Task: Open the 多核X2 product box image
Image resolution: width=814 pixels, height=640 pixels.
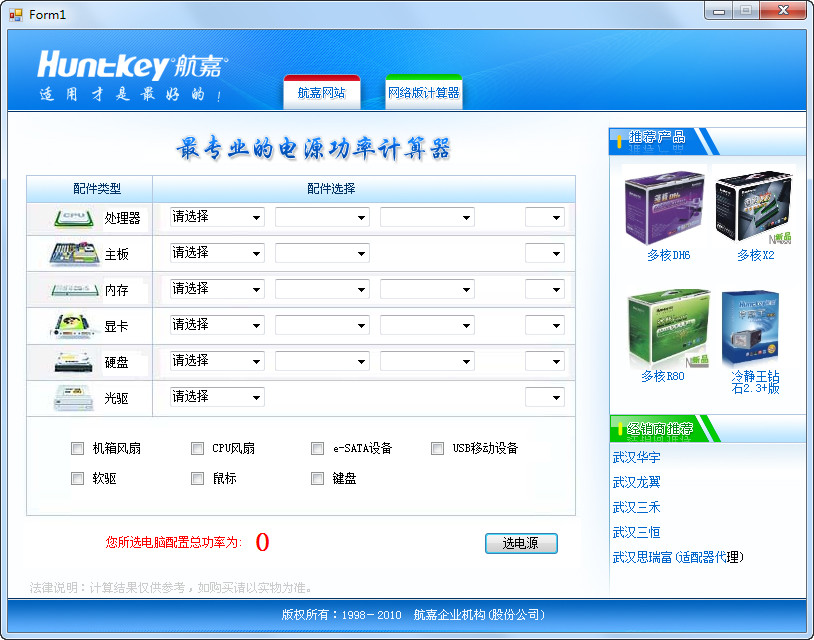Action: coord(754,207)
